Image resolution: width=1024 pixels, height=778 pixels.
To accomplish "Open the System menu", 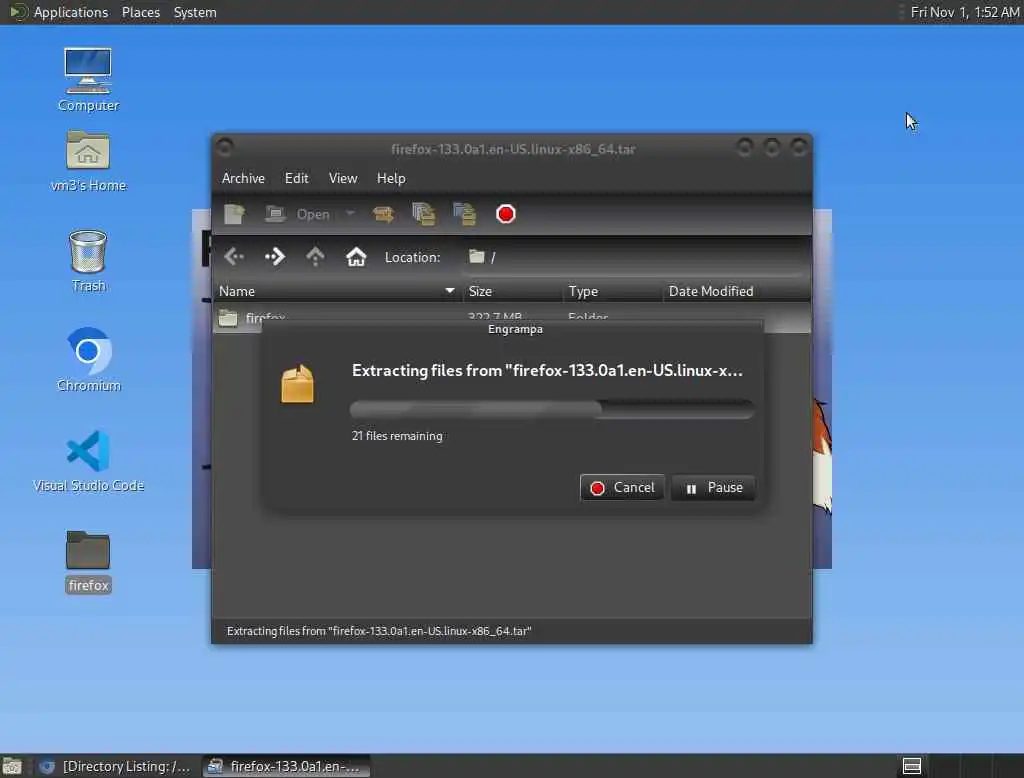I will [x=195, y=12].
